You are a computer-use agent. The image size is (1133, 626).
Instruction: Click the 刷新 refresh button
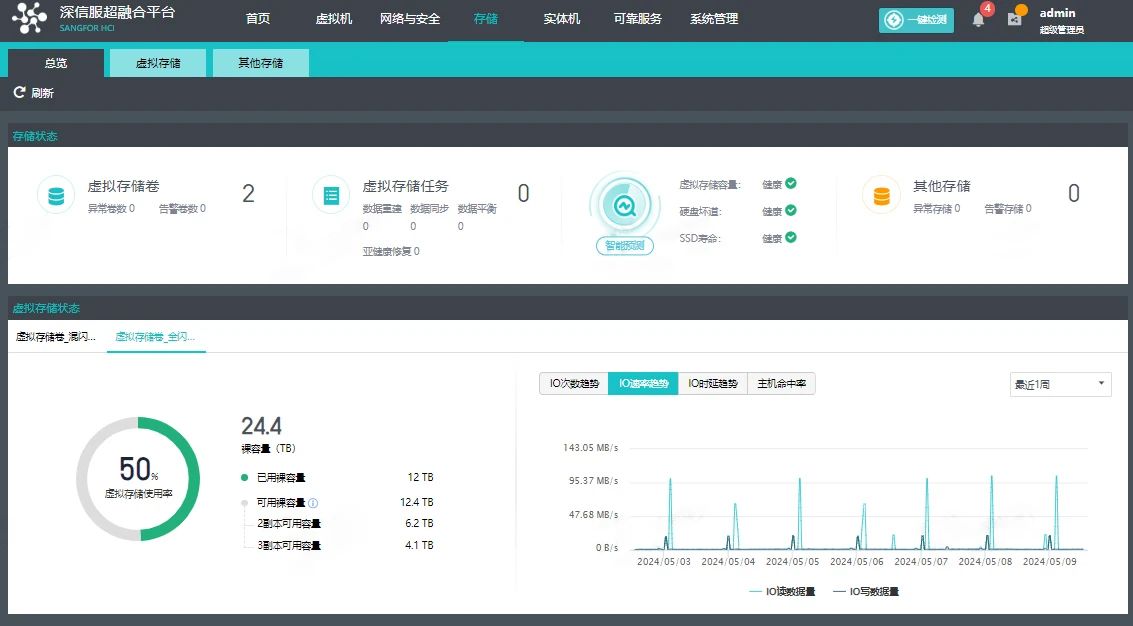click(x=34, y=93)
